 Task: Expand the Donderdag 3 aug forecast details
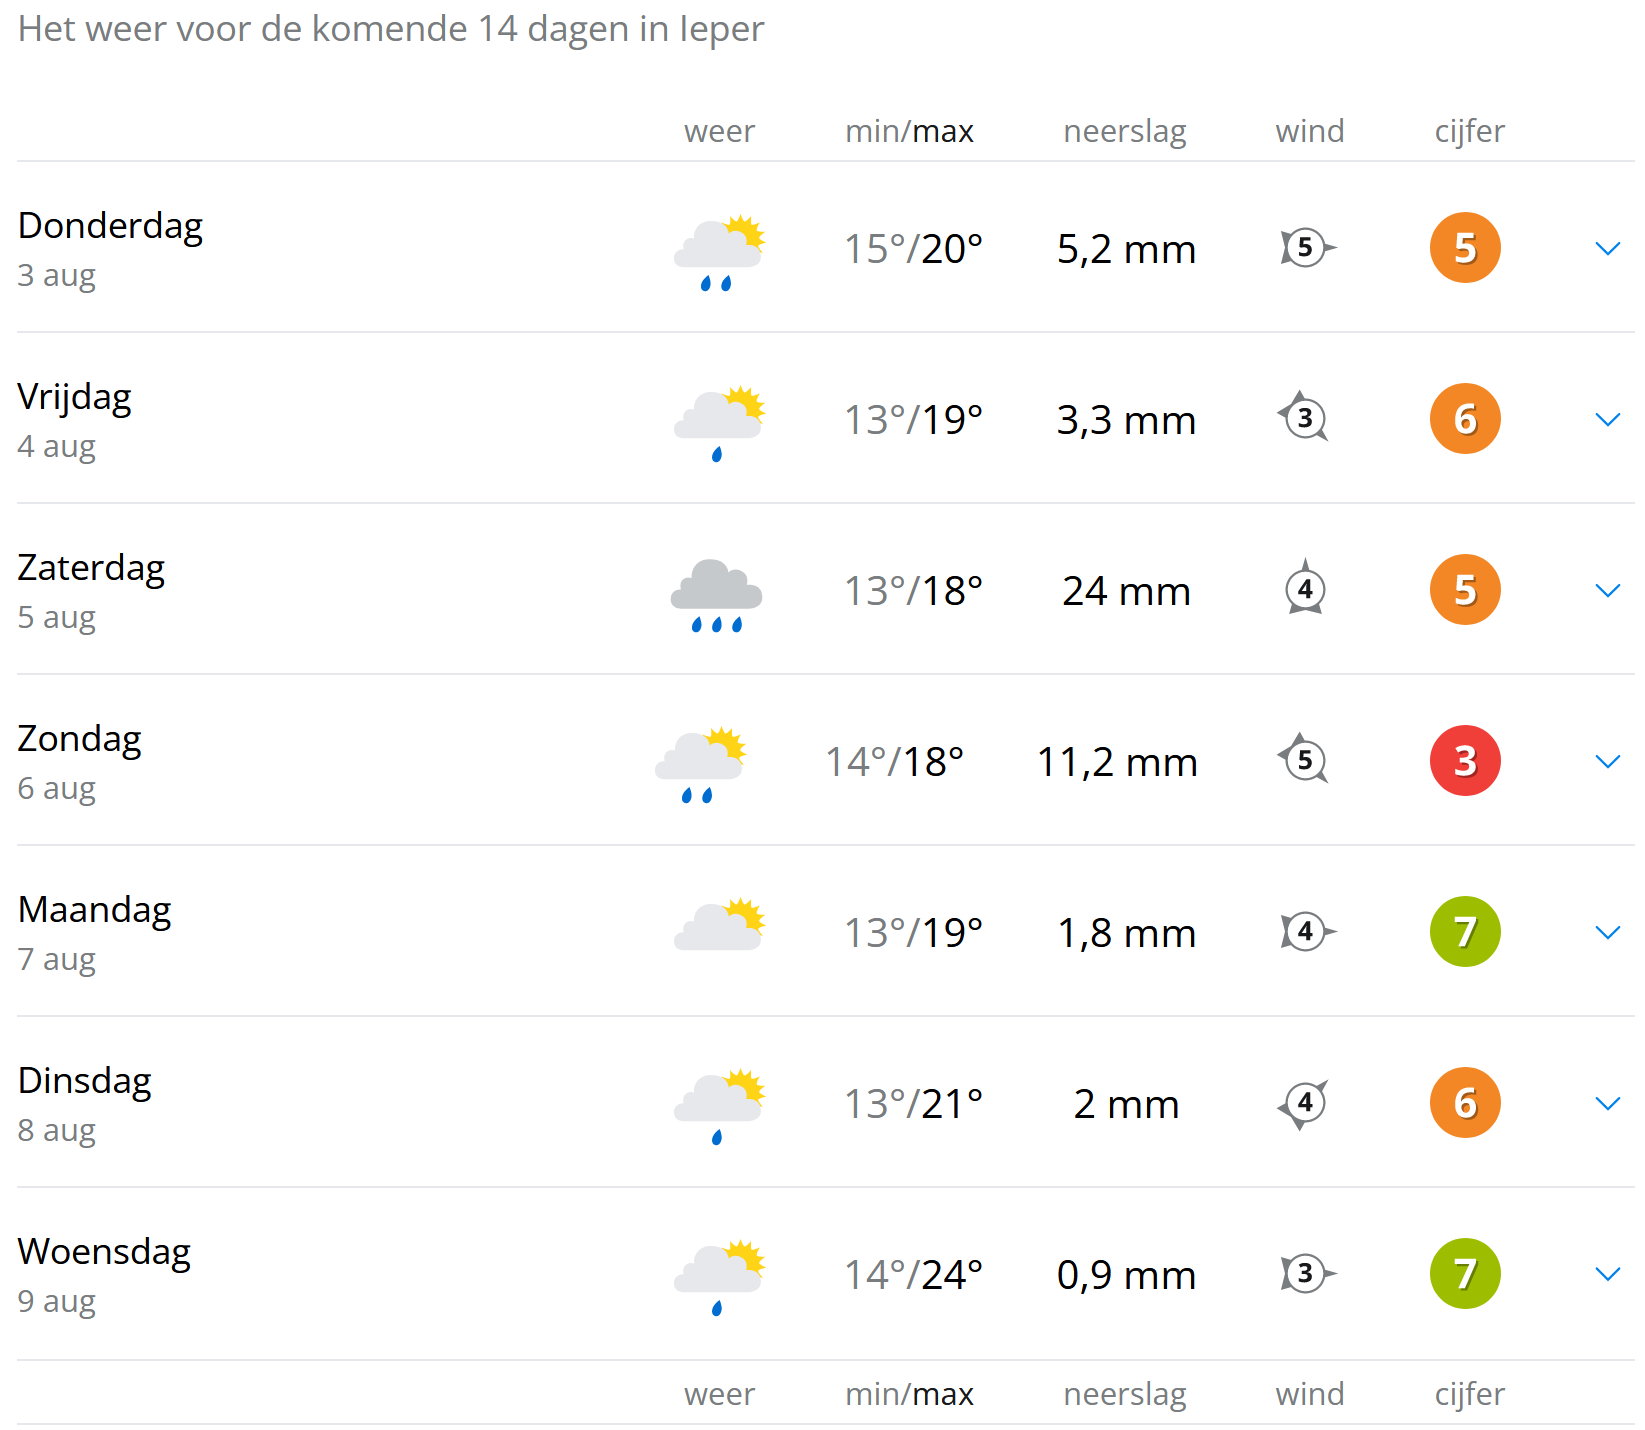click(x=1607, y=248)
